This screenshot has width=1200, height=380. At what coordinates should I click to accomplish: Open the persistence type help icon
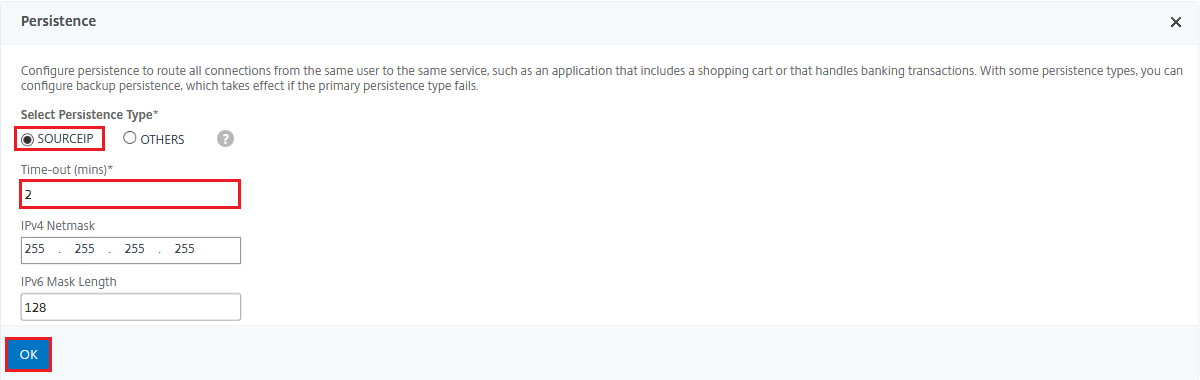point(226,139)
